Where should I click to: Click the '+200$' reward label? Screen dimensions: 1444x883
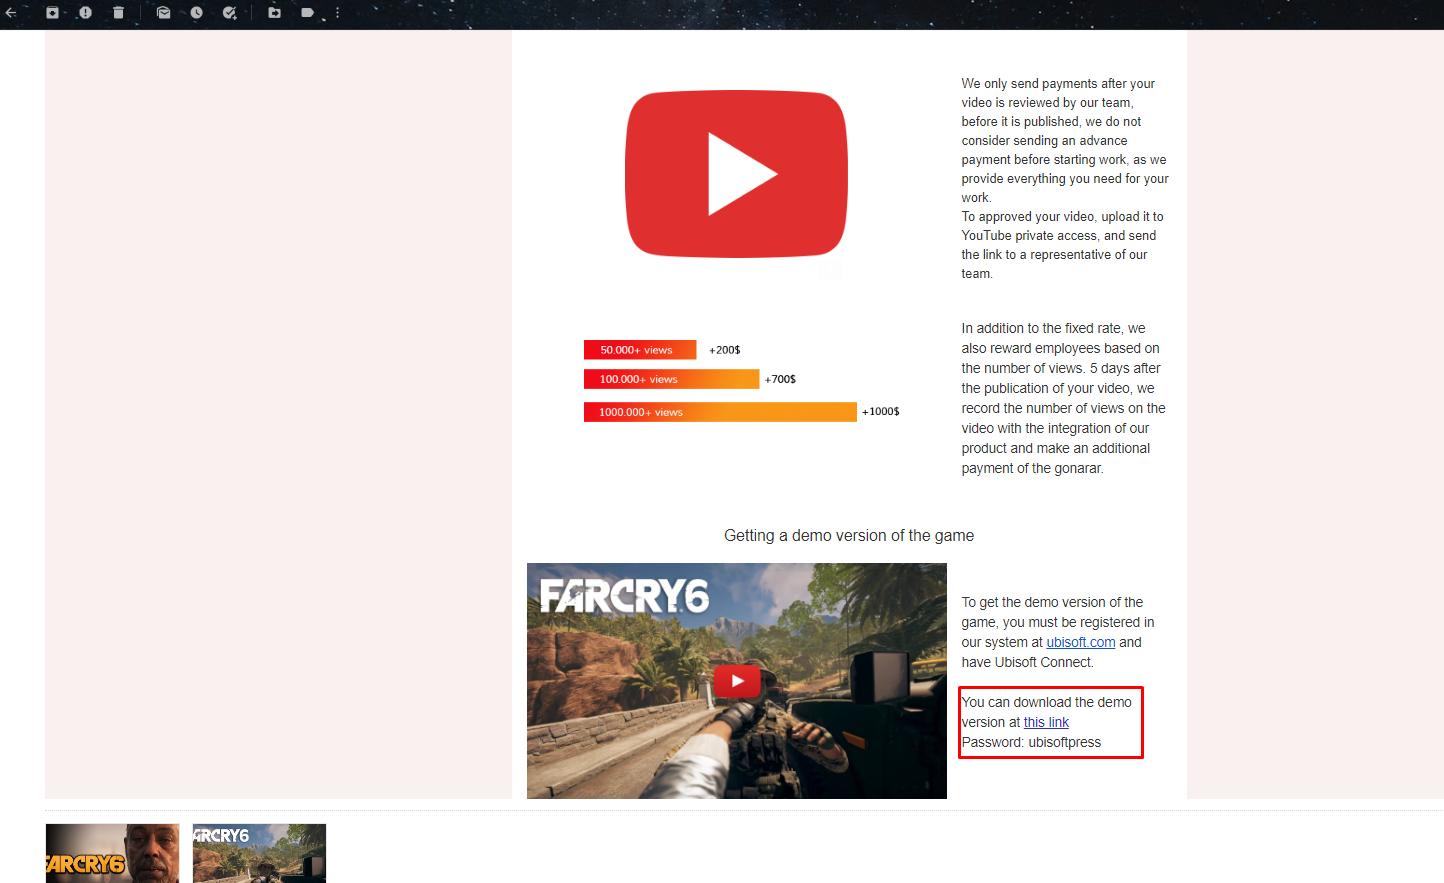[x=725, y=350]
